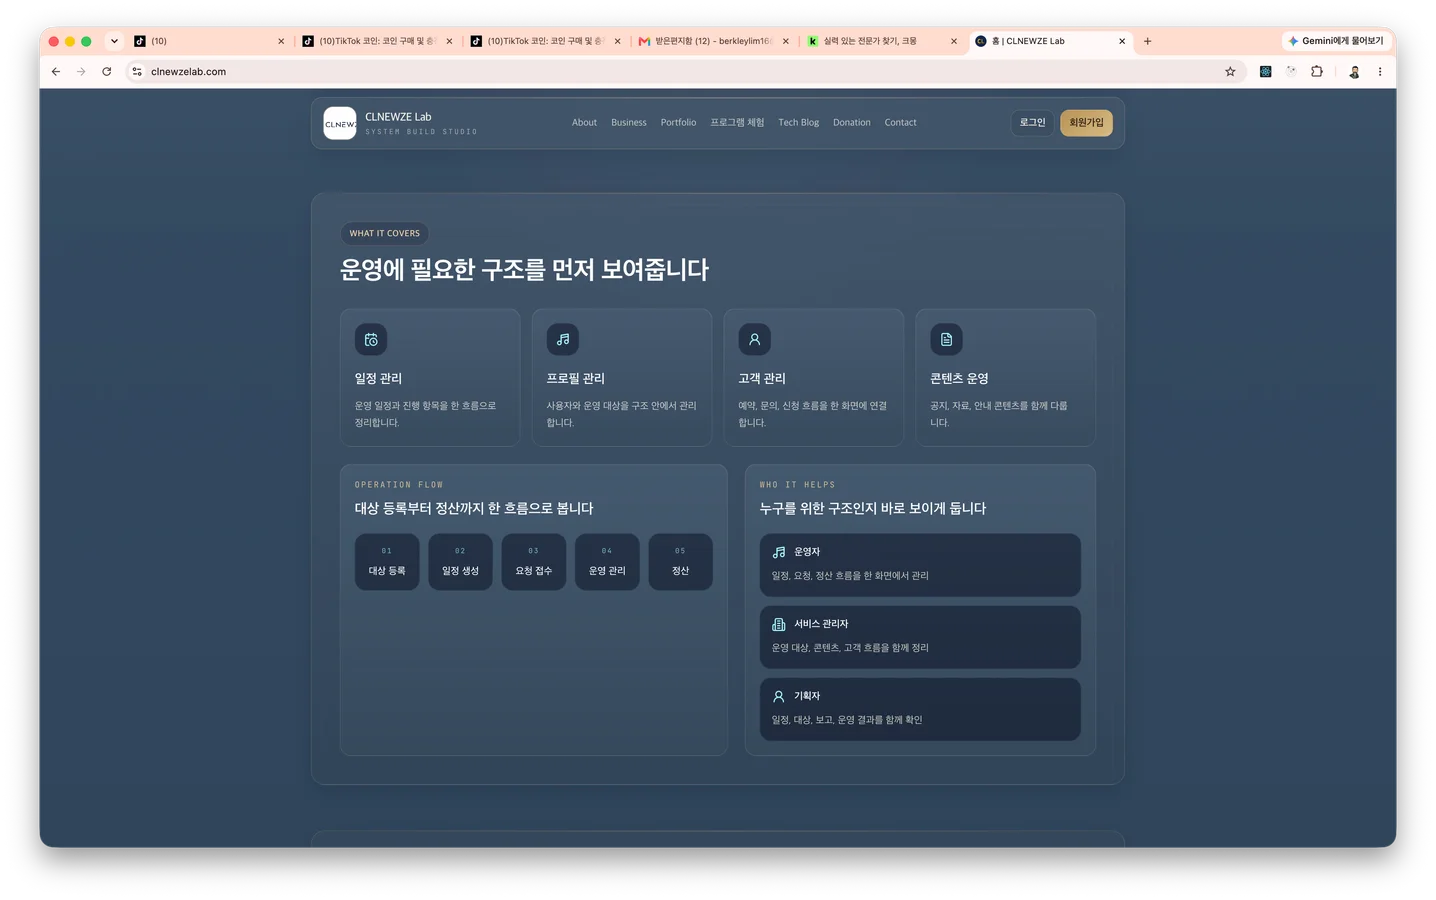Click the 로그인 button
The width and height of the screenshot is (1436, 900).
[1032, 123]
